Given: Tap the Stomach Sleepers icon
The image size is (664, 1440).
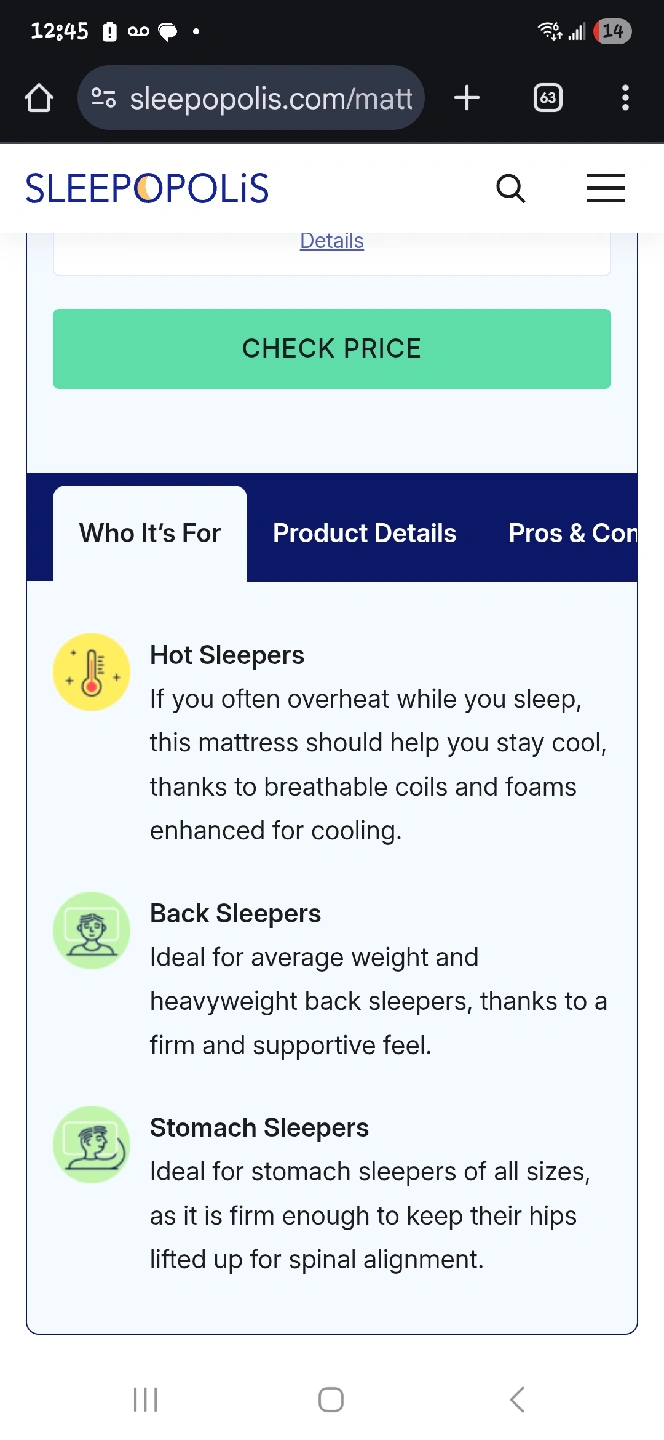Looking at the screenshot, I should click(x=91, y=1144).
